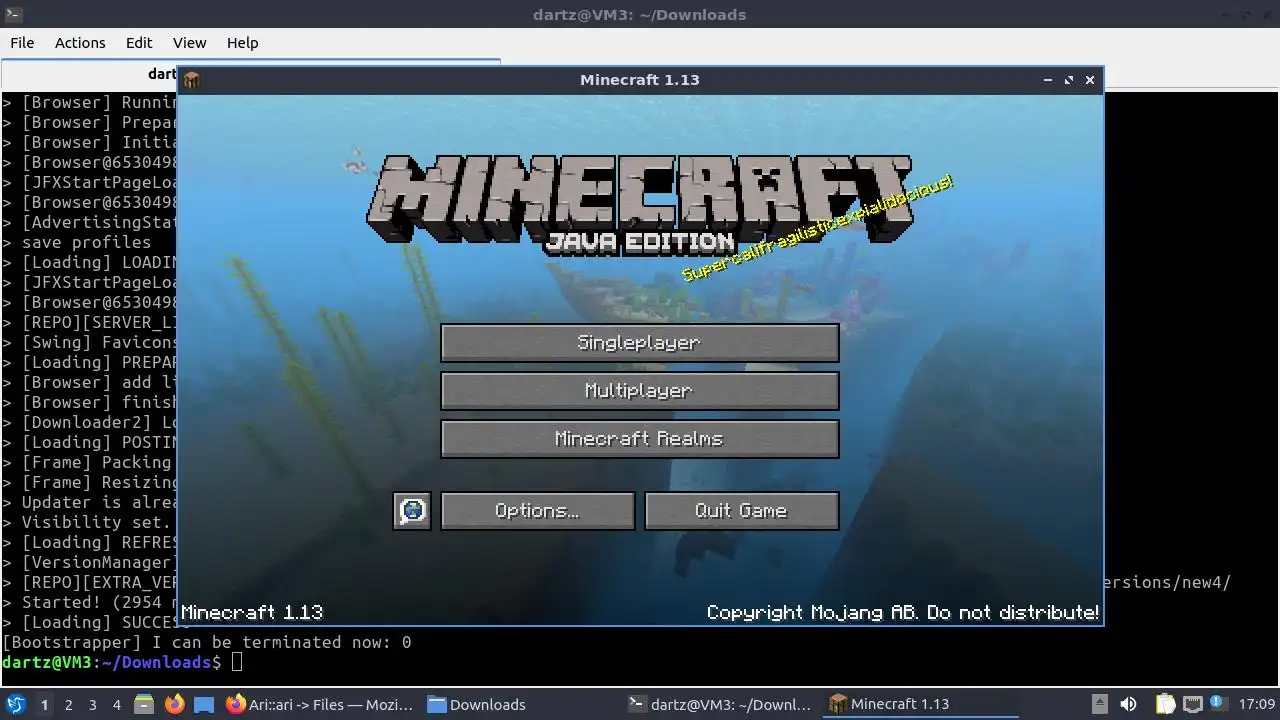Switch to the dartz@VM3 terminal taskbar entry
This screenshot has height=720, width=1280.
tap(721, 704)
